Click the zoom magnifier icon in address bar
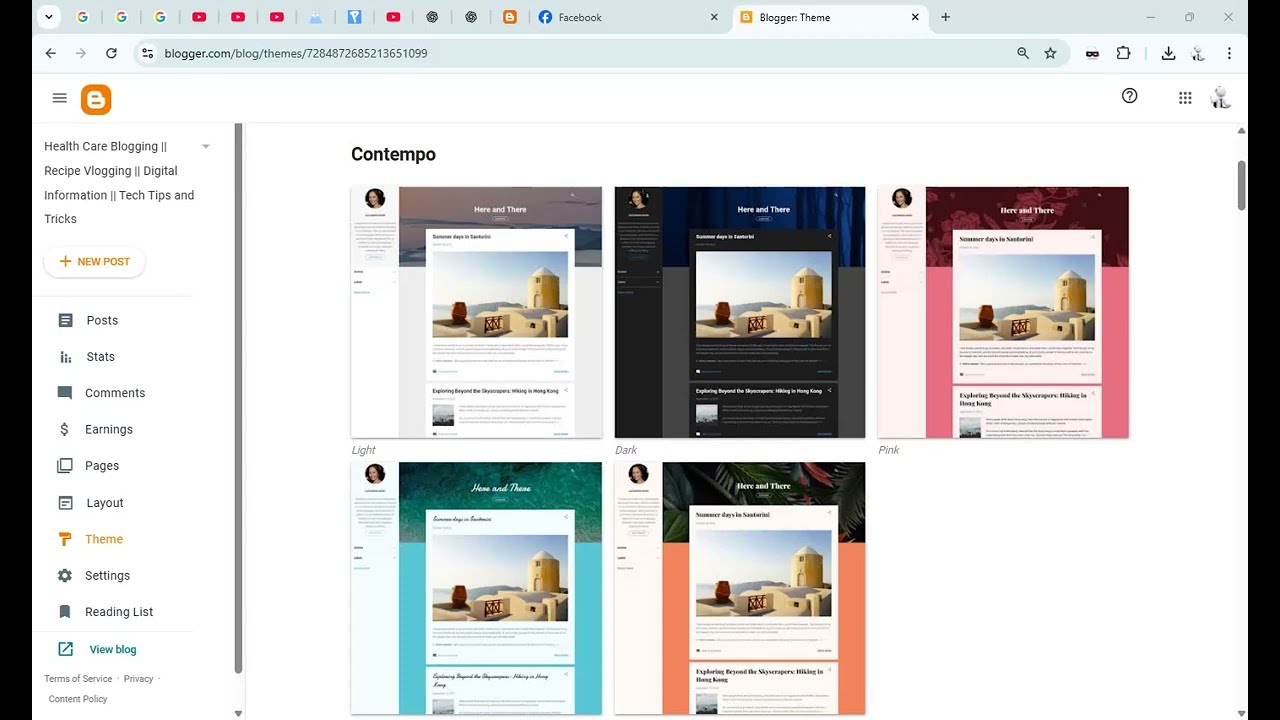The height and width of the screenshot is (720, 1280). tap(1023, 53)
